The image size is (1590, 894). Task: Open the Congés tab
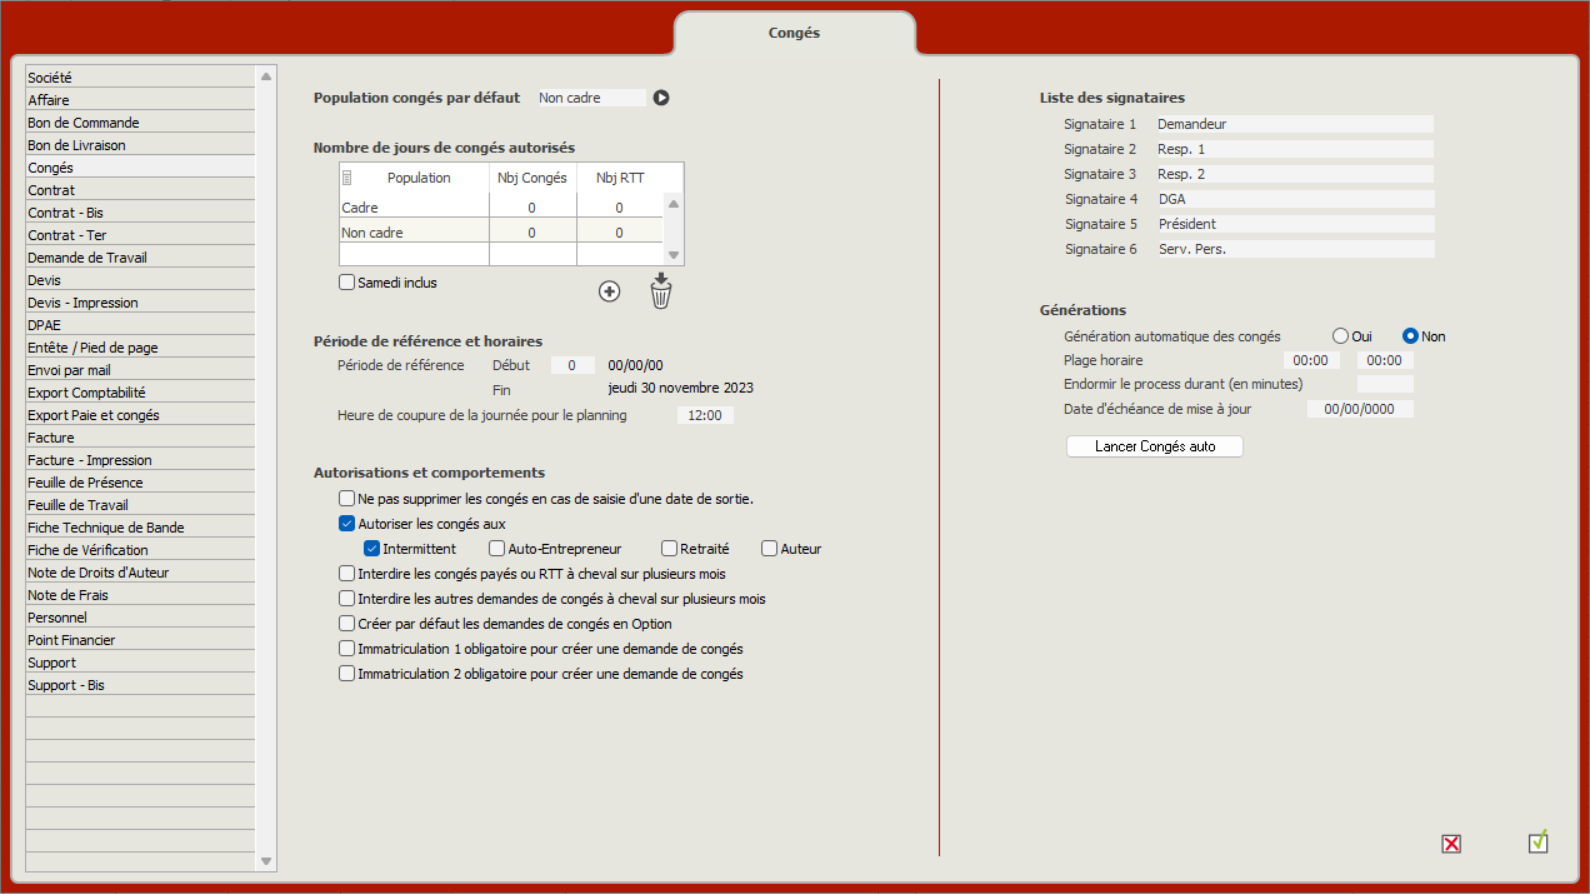click(794, 33)
